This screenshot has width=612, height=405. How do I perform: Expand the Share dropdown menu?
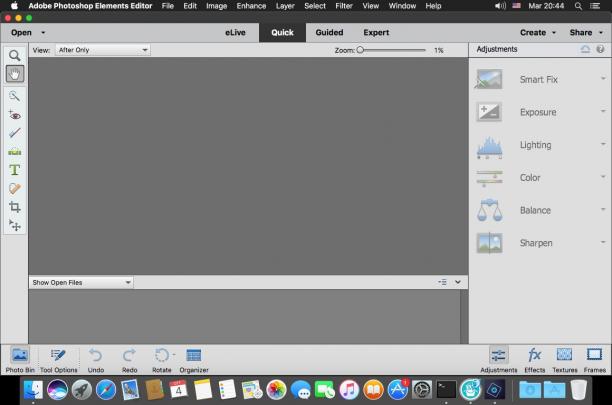click(586, 33)
